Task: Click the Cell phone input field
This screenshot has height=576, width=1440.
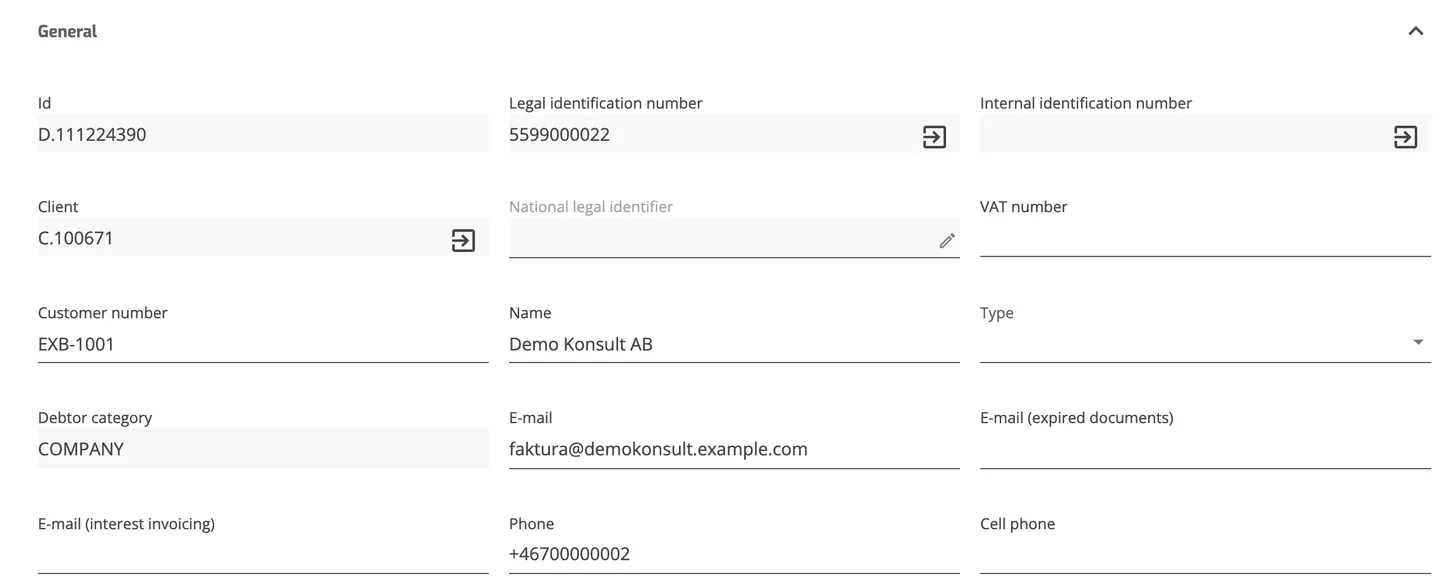Action: (x=1205, y=554)
